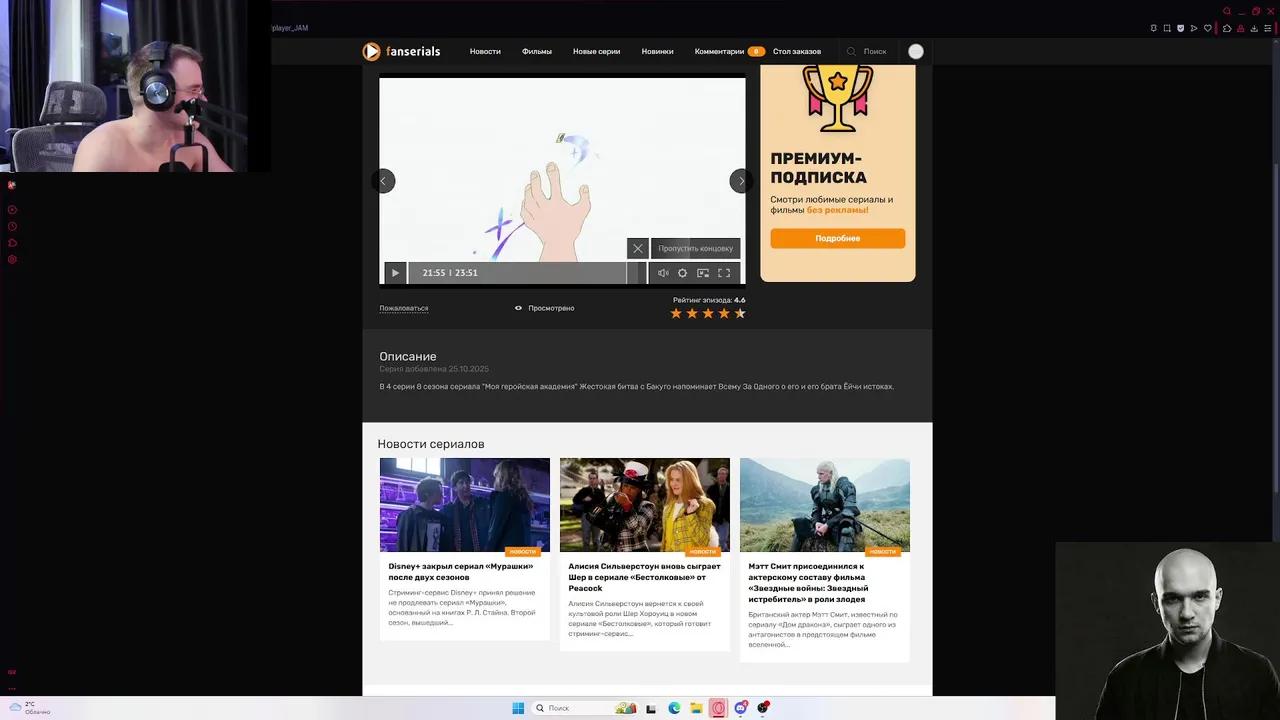Enter fullscreen mode in video player
This screenshot has width=1280, height=720.
[x=724, y=273]
